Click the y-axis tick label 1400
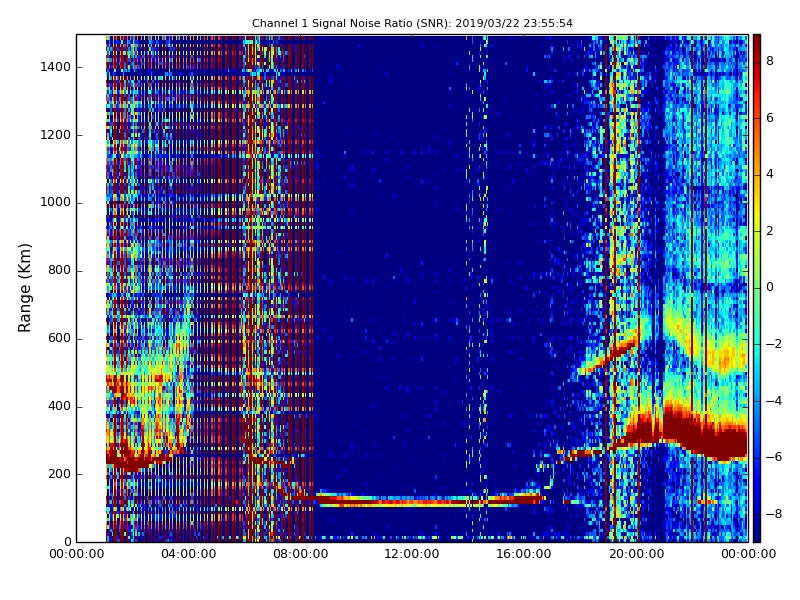 56,67
